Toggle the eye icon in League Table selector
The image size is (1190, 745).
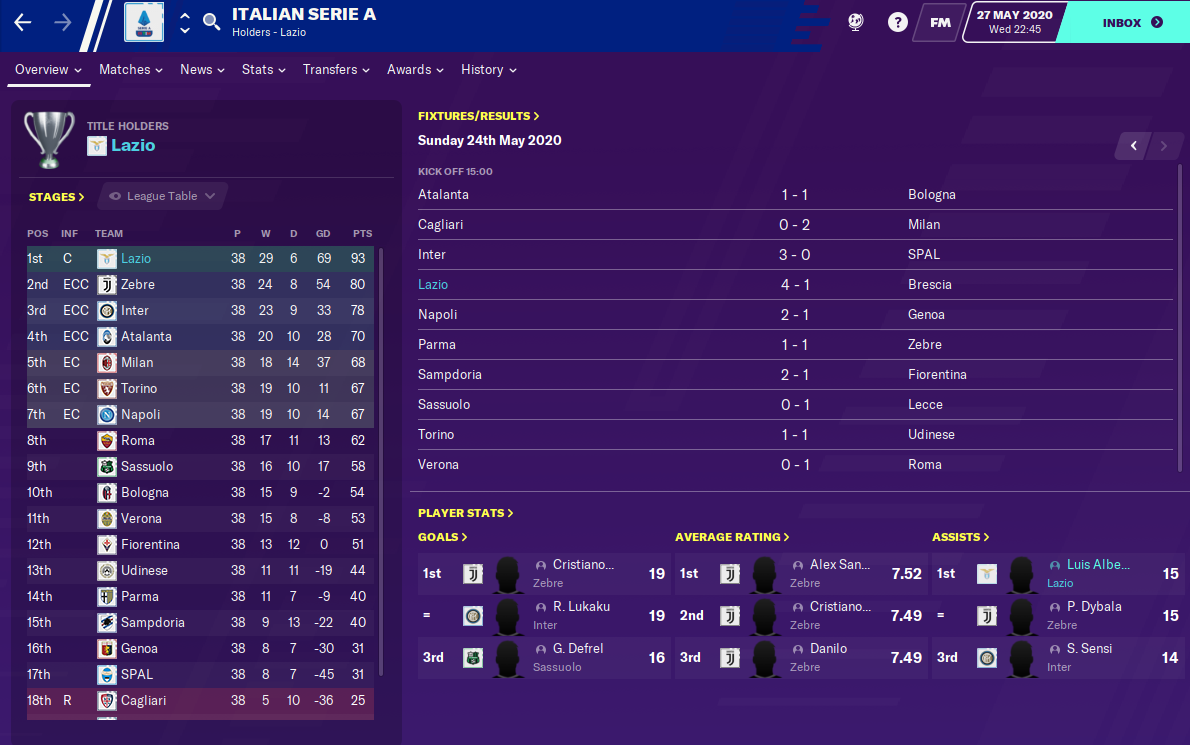click(115, 196)
